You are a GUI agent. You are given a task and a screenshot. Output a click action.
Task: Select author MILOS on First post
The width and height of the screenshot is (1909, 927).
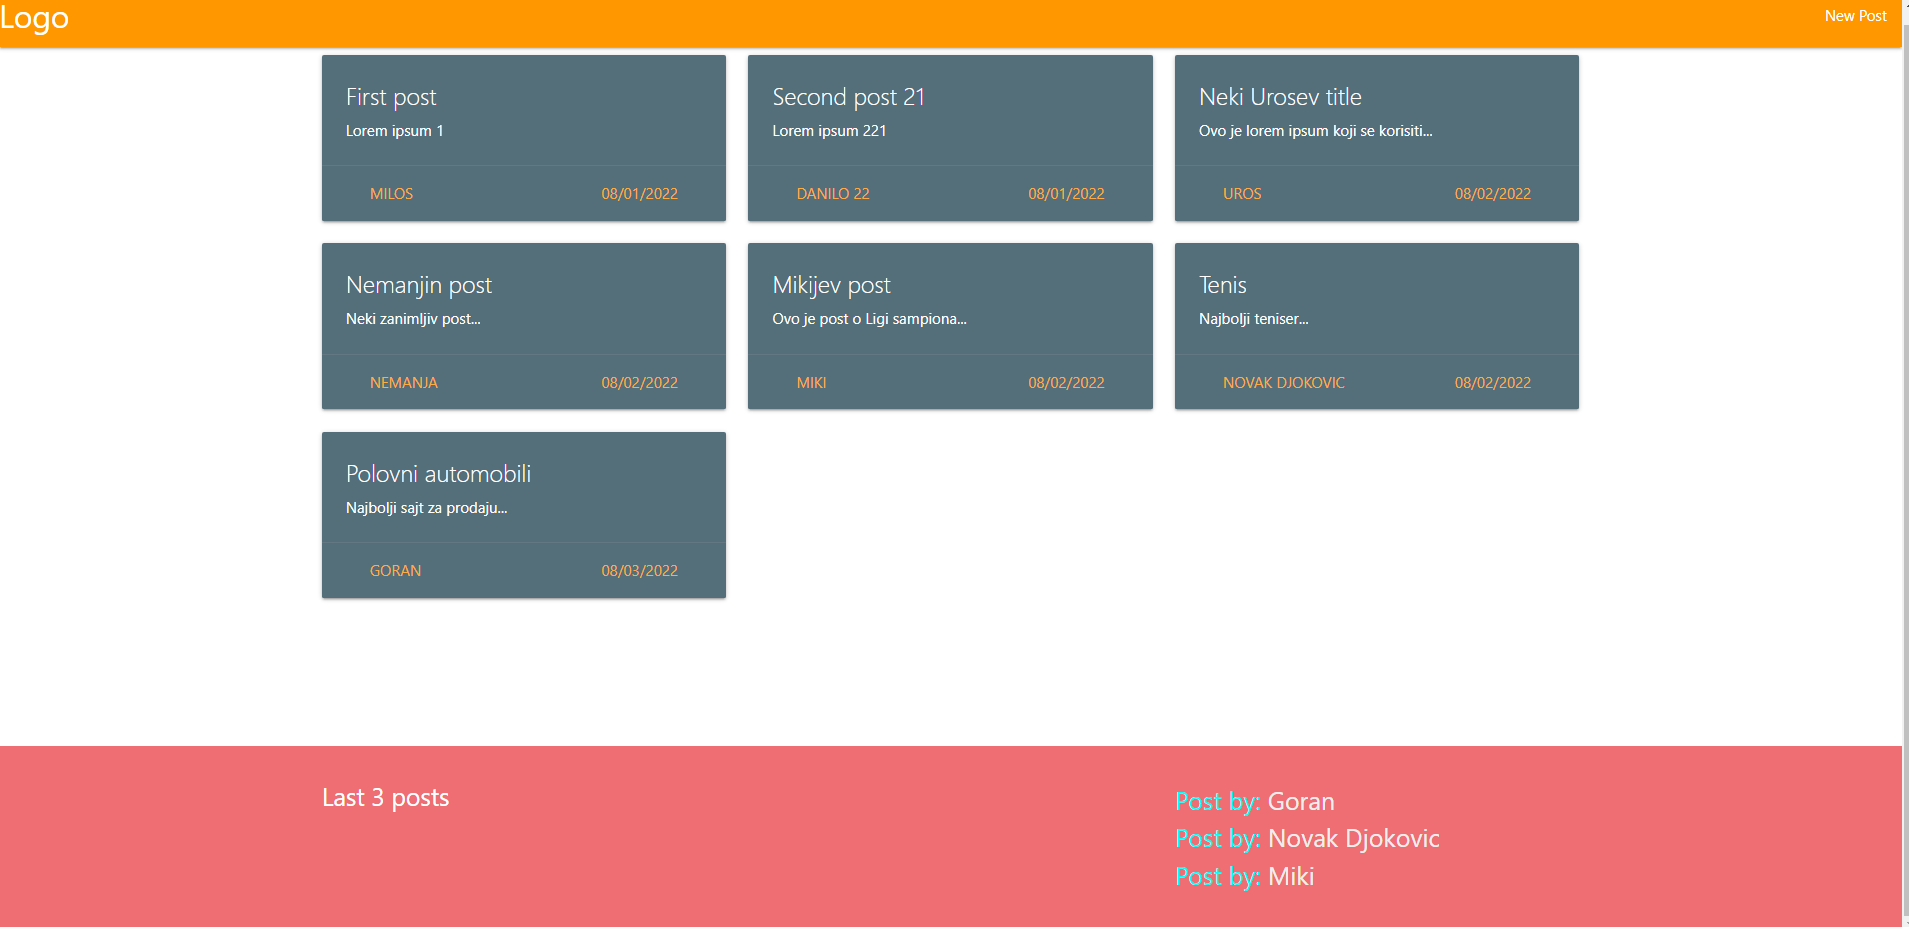(x=391, y=193)
